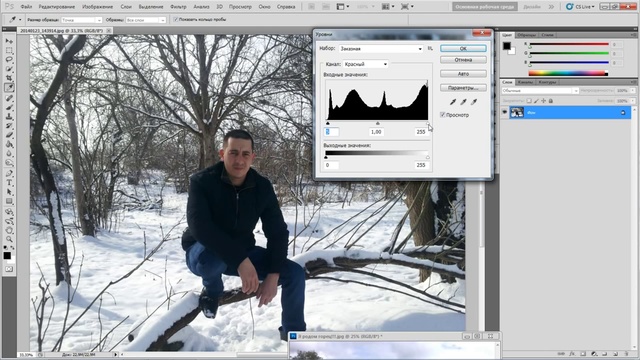Toggle lock transparent pixels in Layers panel
Screen dimensions: 640x360
pos(529,100)
